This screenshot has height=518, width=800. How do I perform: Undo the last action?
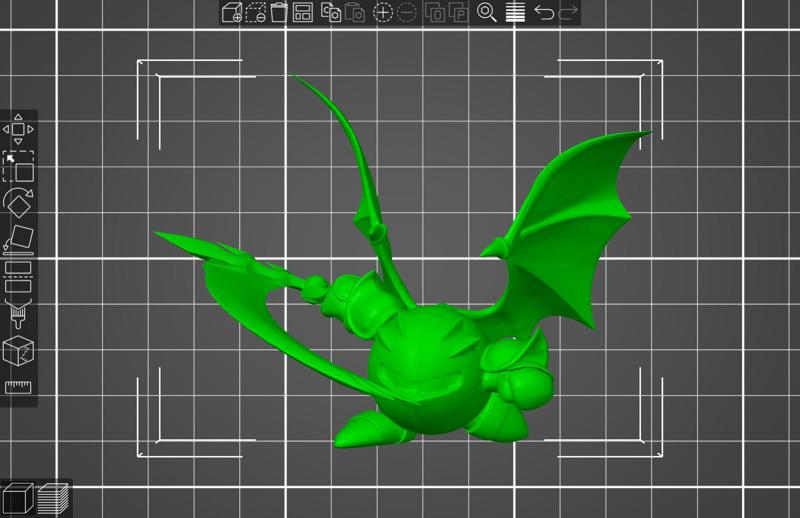point(544,12)
